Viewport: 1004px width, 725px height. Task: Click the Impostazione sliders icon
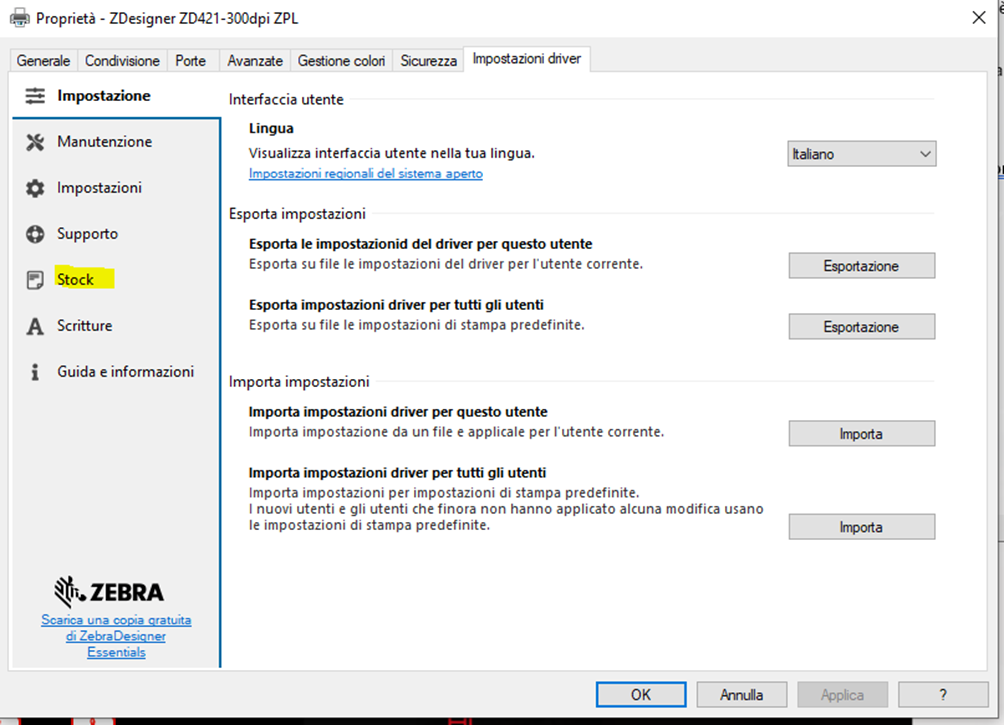[x=35, y=96]
